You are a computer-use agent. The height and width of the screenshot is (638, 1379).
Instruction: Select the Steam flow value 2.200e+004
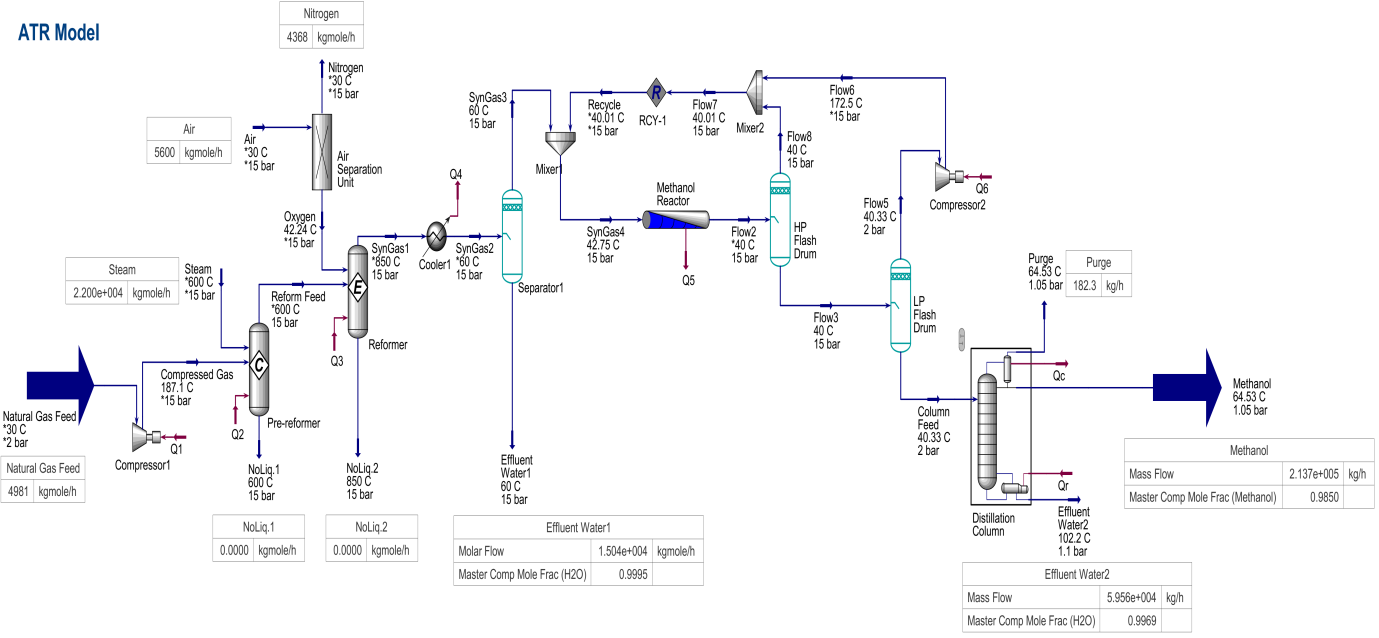(97, 293)
